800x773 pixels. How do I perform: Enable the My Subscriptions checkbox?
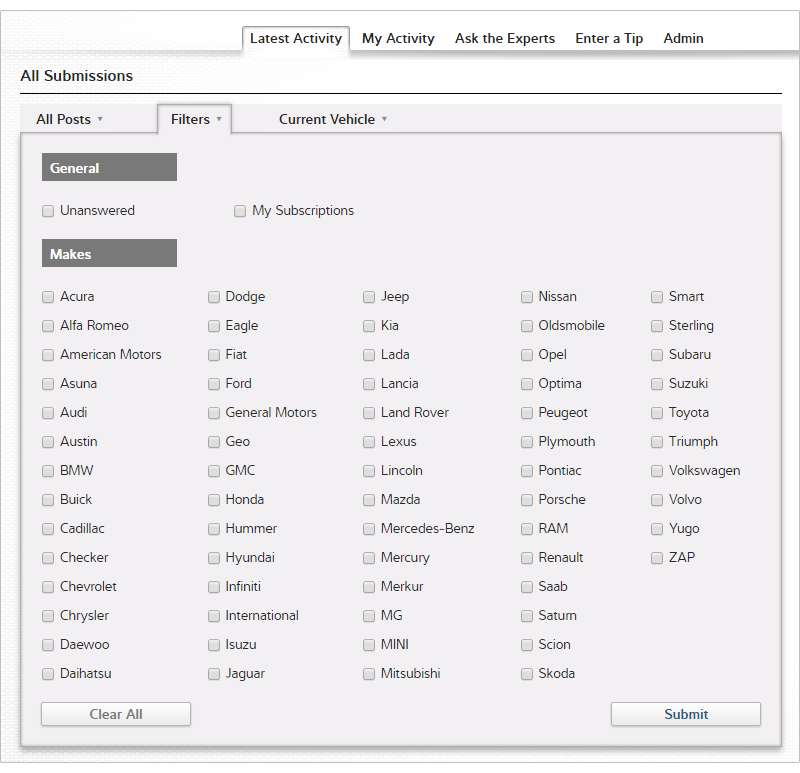tap(240, 211)
